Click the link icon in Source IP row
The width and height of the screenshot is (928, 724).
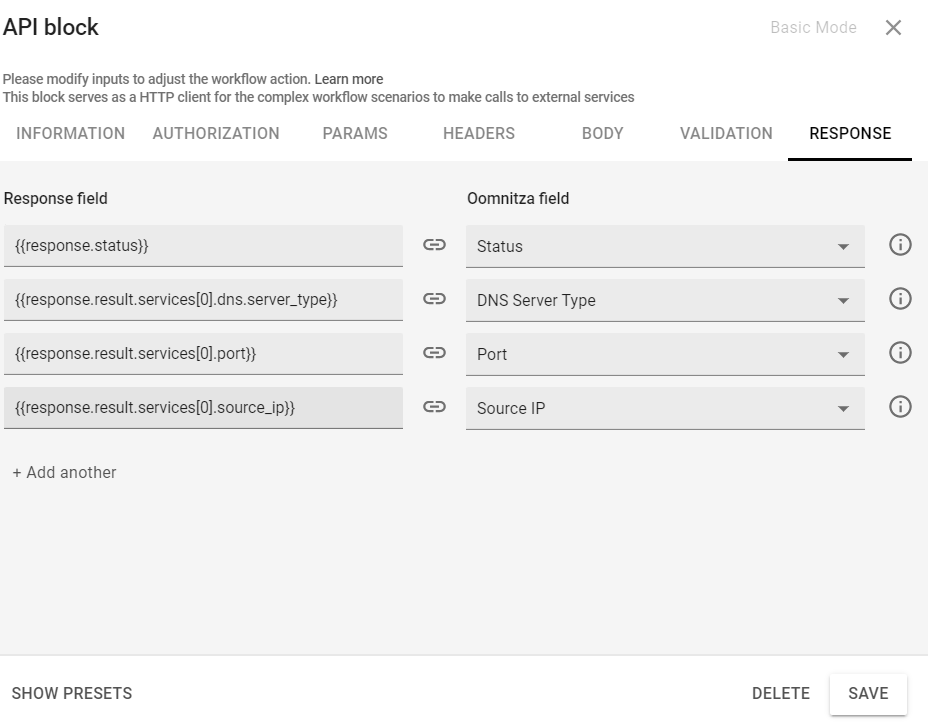434,408
